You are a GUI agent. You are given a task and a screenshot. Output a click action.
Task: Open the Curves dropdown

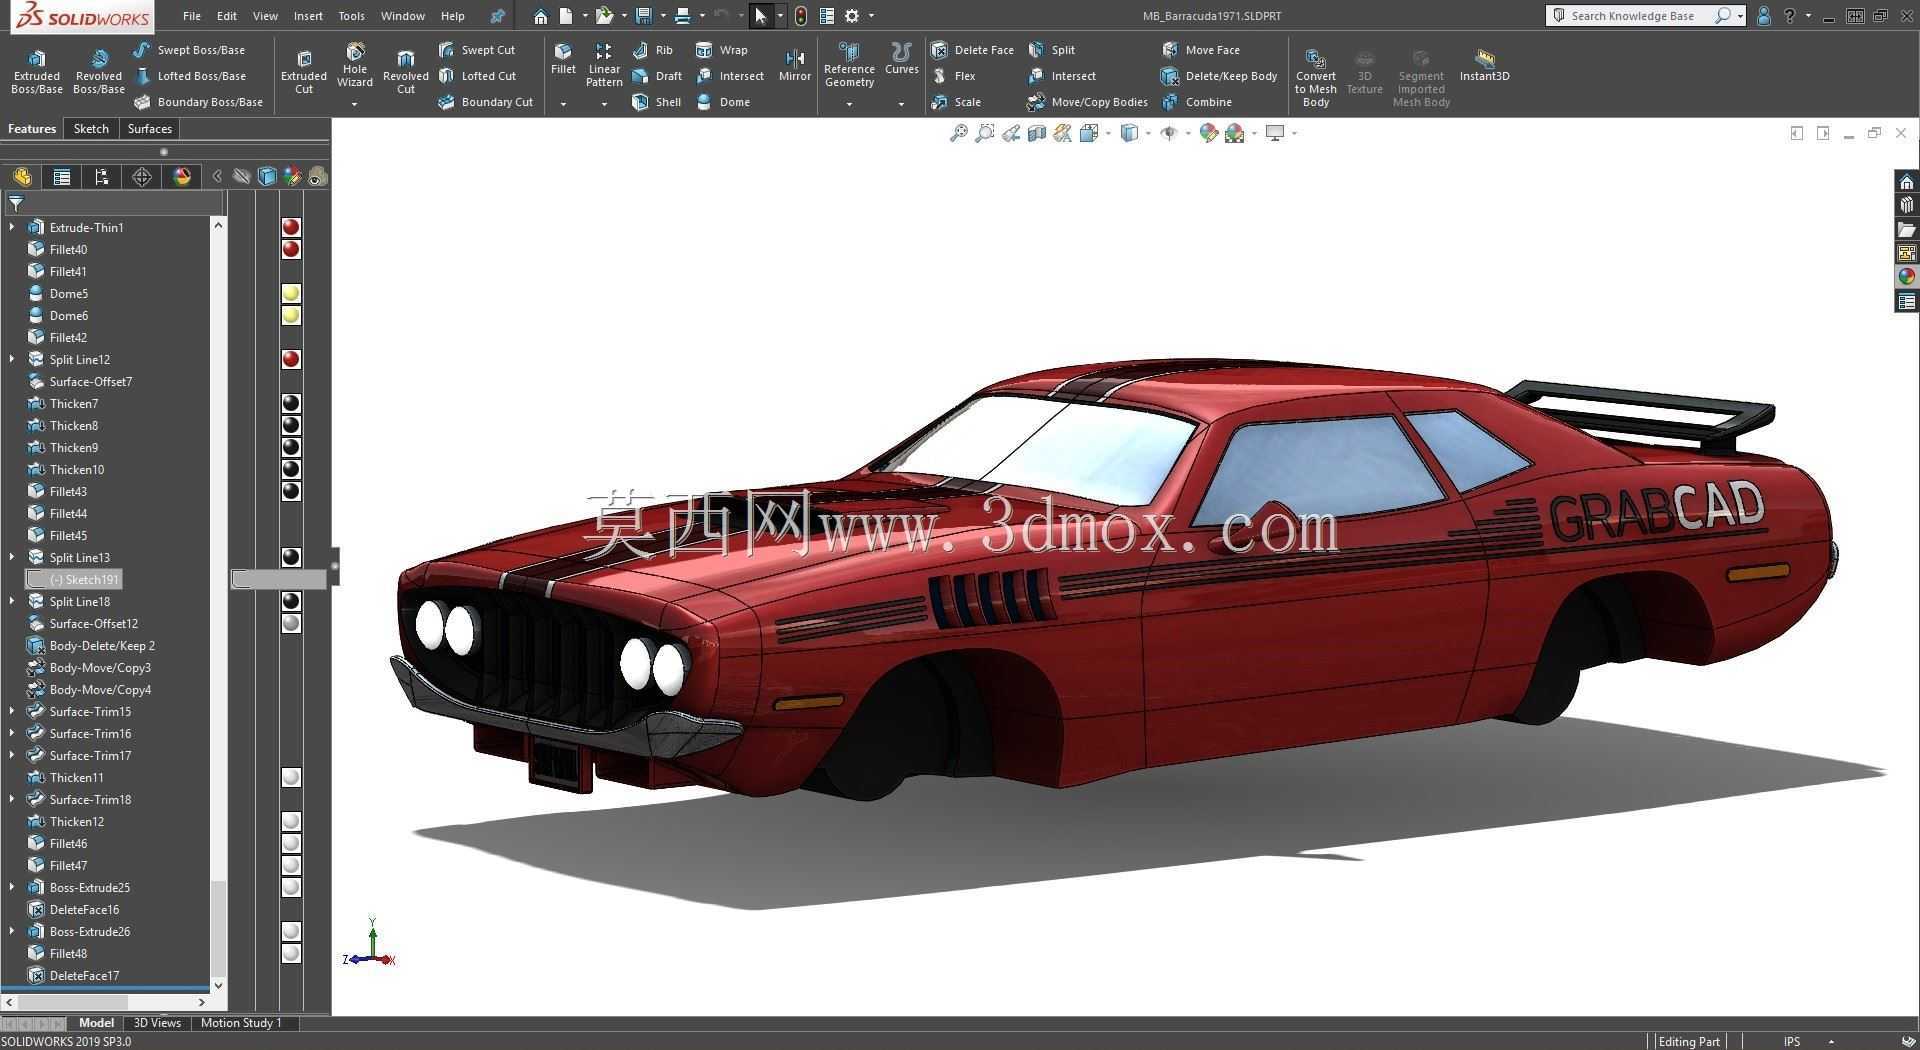[901, 104]
